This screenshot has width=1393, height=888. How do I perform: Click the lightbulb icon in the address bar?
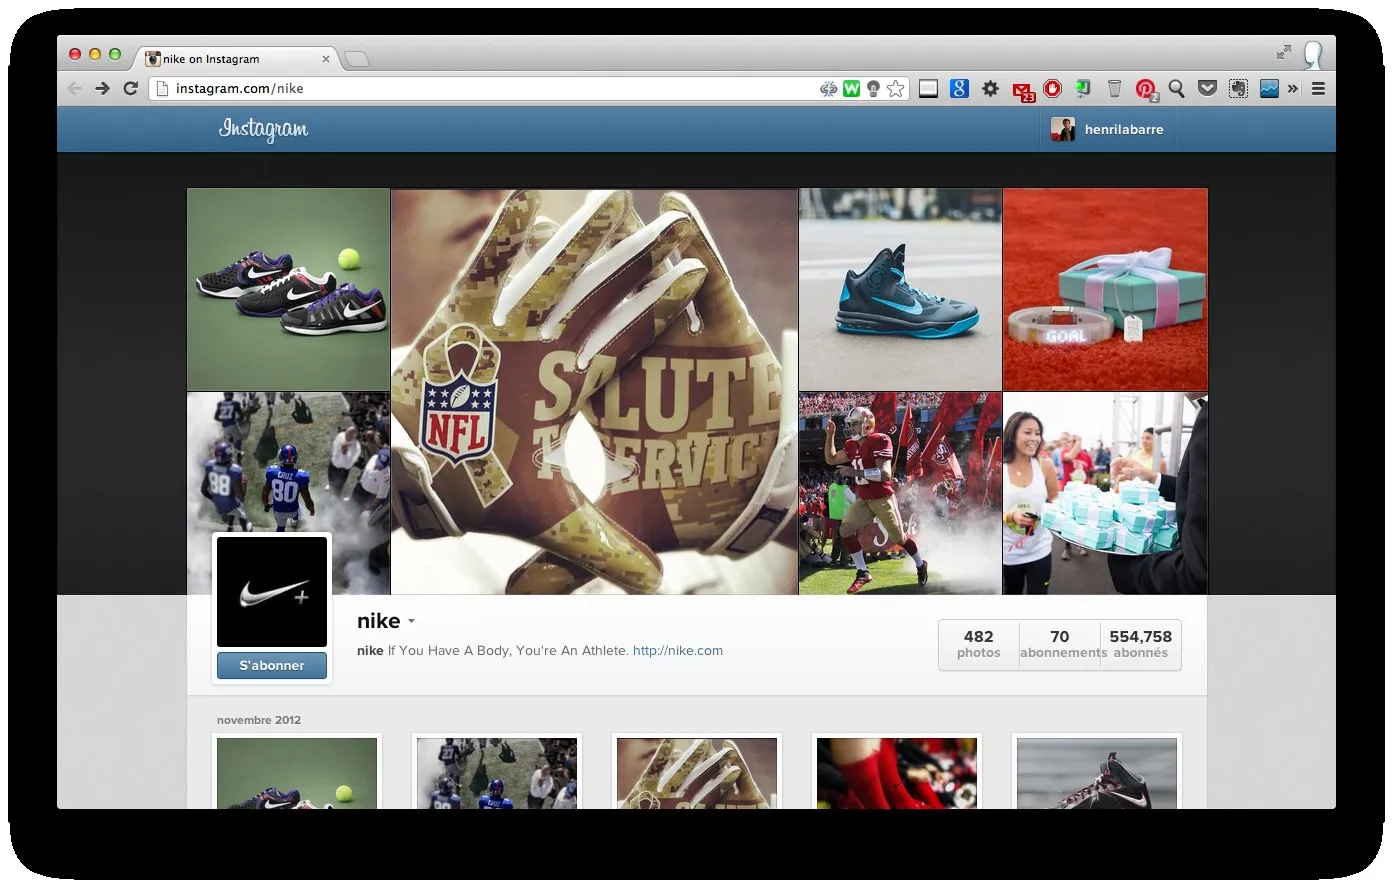pyautogui.click(x=873, y=89)
